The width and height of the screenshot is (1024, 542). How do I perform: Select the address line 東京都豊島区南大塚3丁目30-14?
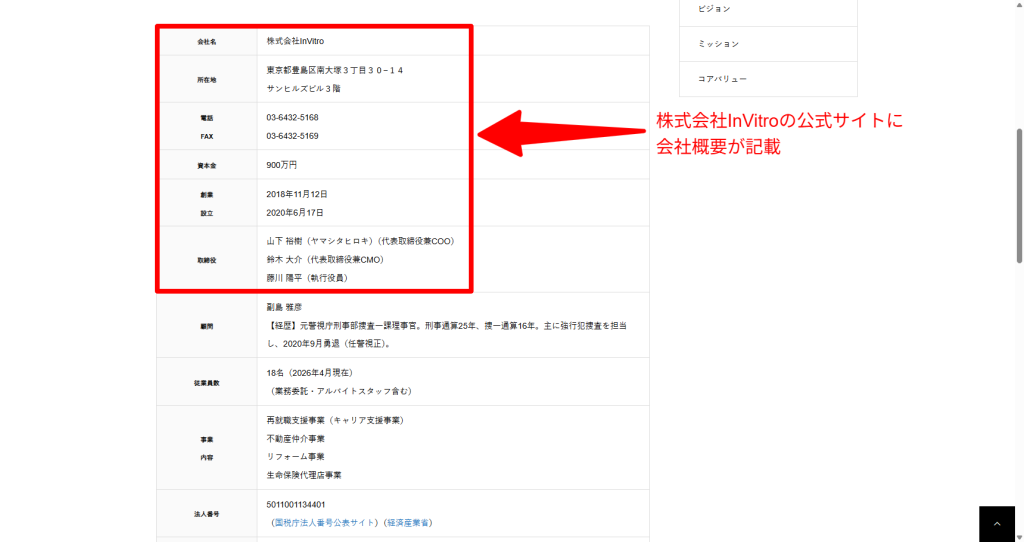click(x=334, y=70)
